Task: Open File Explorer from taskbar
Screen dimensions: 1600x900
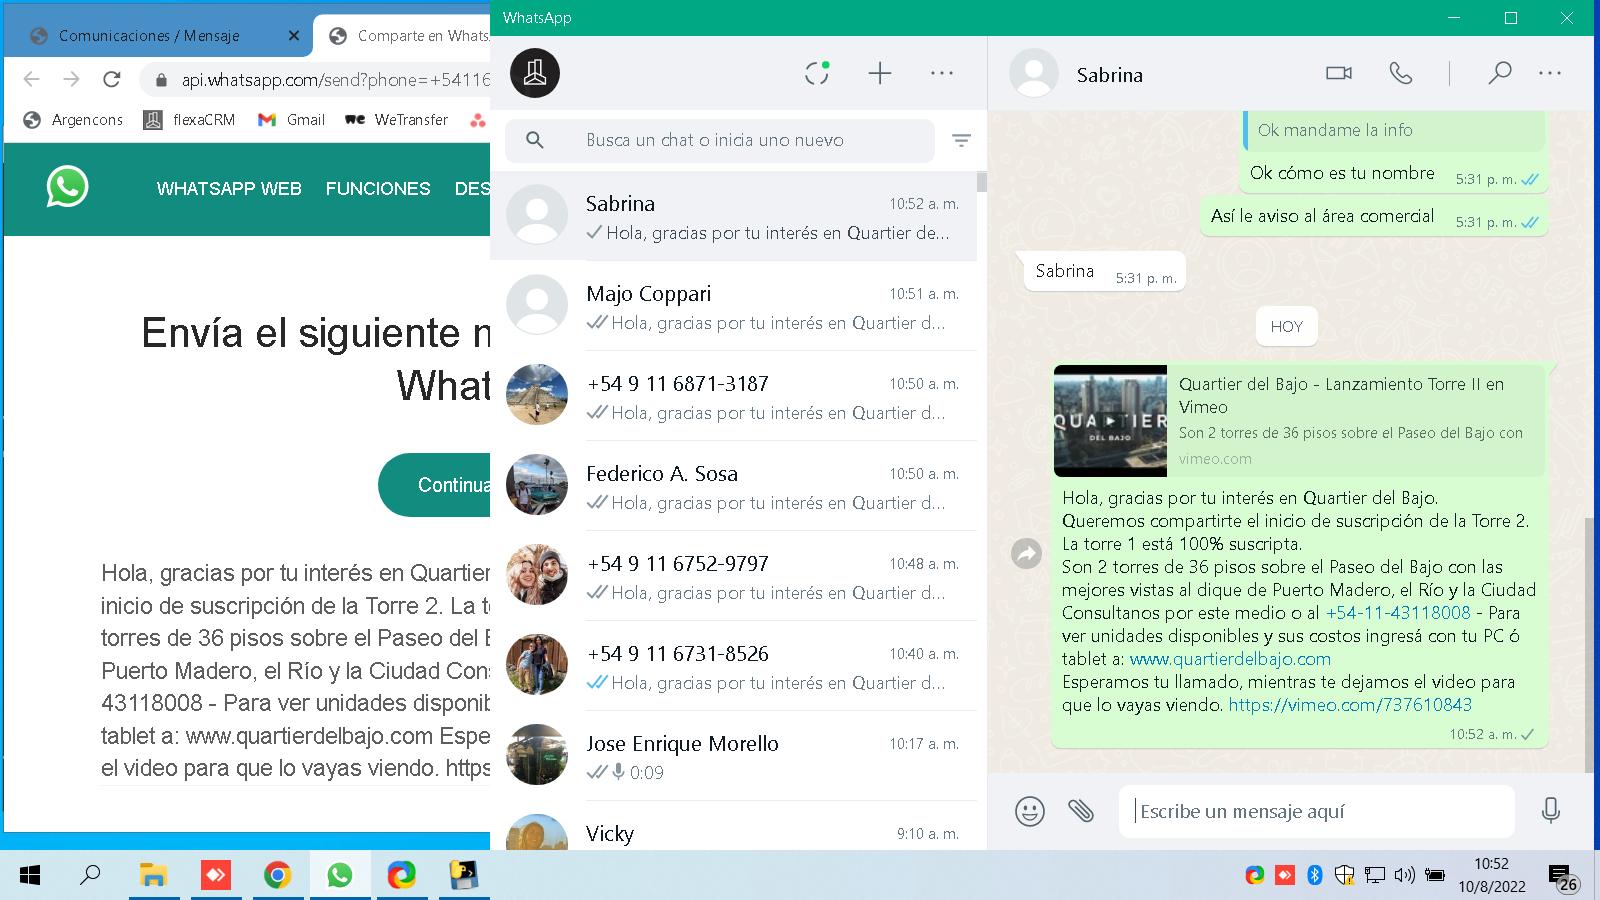Action: pos(152,876)
